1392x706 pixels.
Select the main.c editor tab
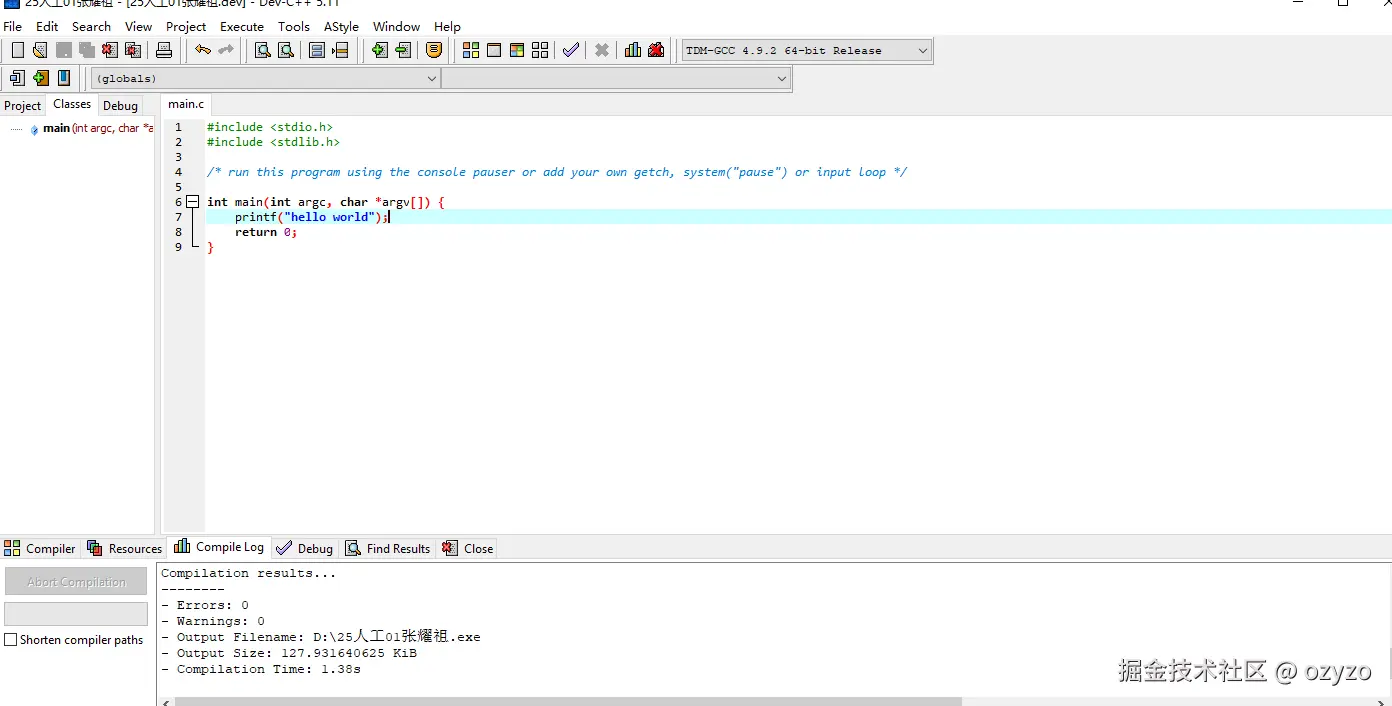pyautogui.click(x=186, y=104)
